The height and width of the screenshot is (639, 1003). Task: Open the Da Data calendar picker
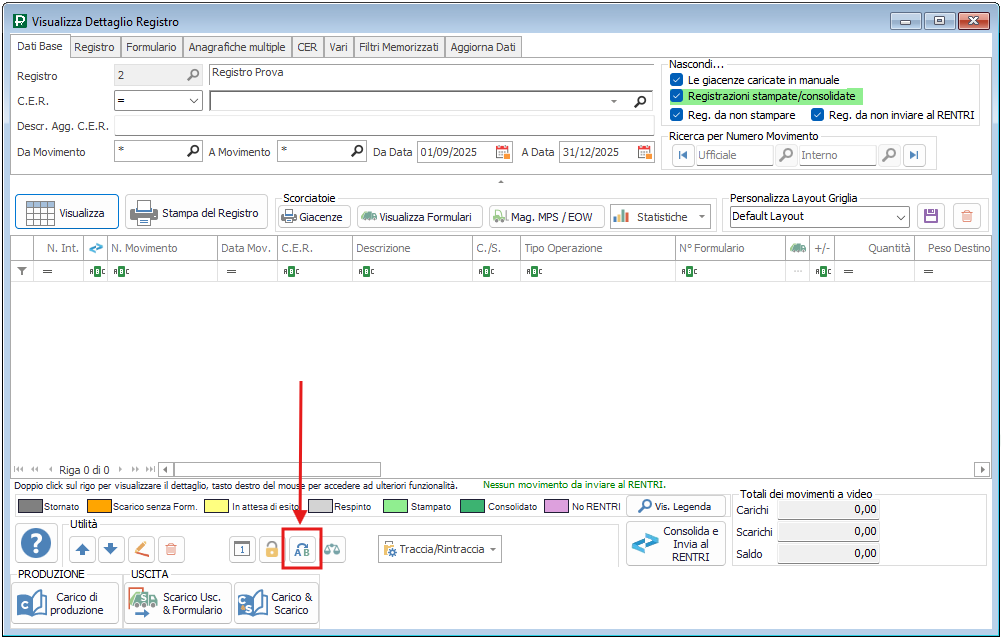click(503, 152)
